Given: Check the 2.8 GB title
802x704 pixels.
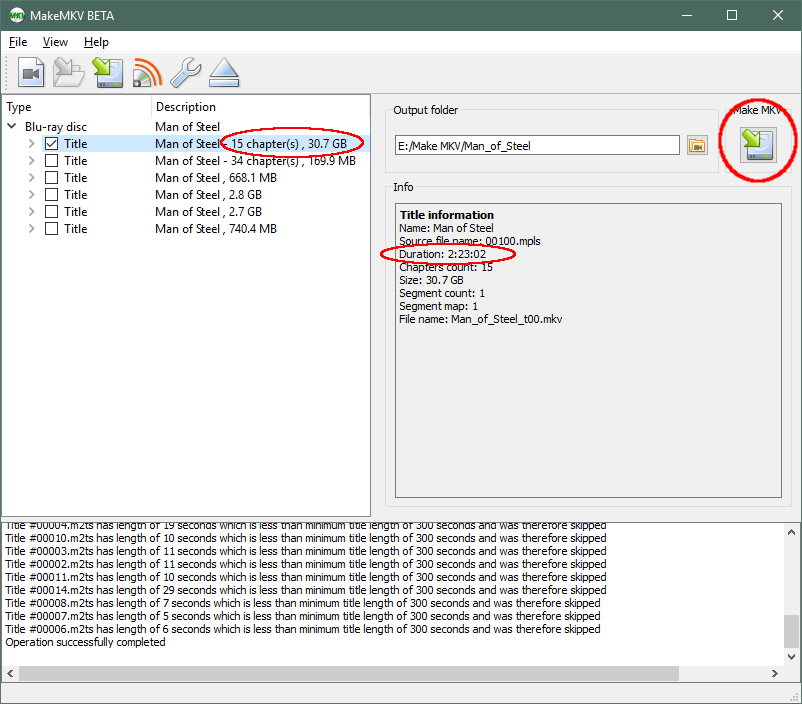Looking at the screenshot, I should click(51, 194).
